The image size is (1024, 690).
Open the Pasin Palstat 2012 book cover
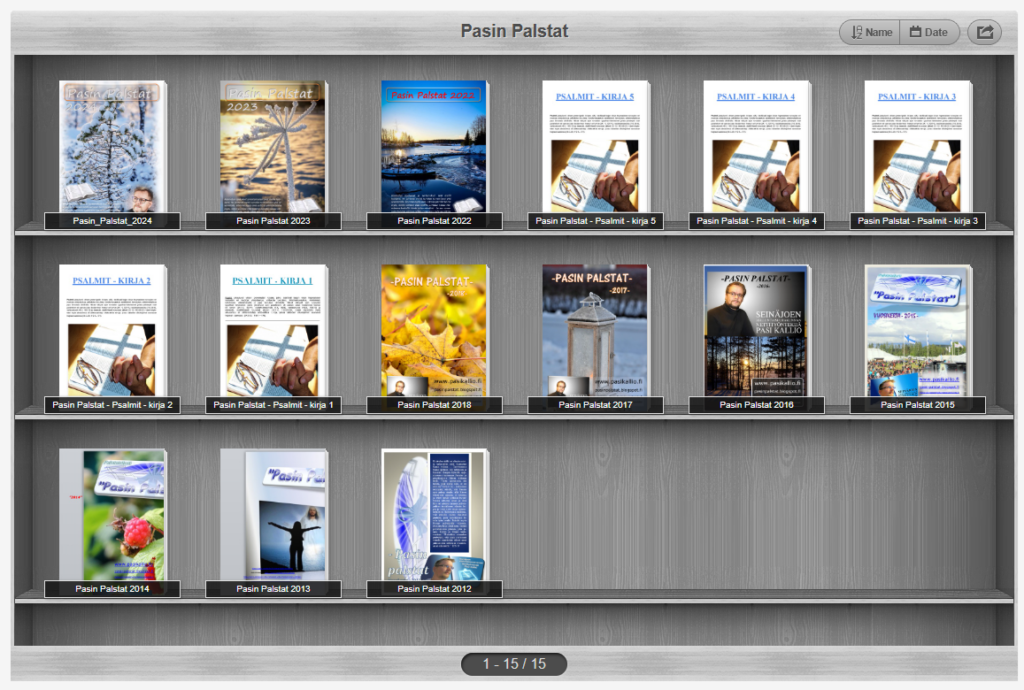pos(434,514)
